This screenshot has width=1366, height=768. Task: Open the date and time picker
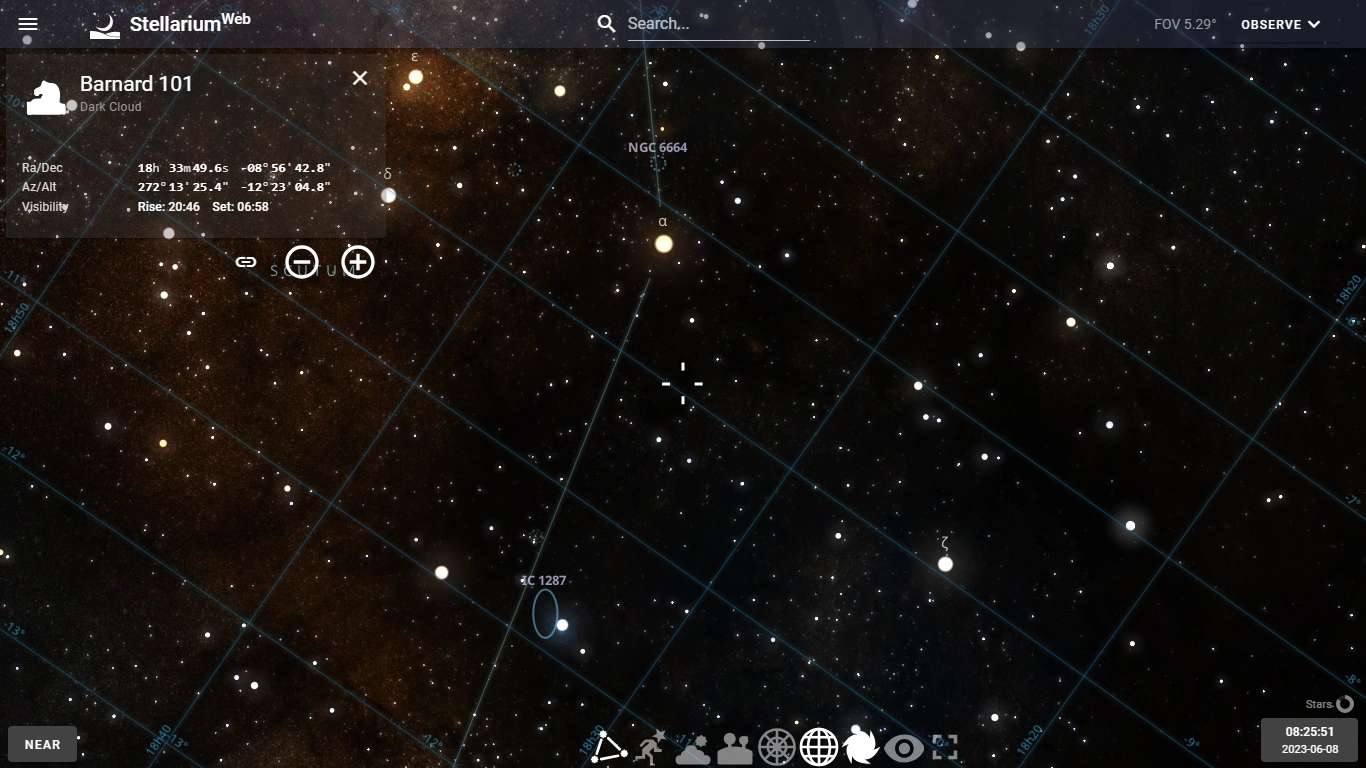pos(1310,740)
